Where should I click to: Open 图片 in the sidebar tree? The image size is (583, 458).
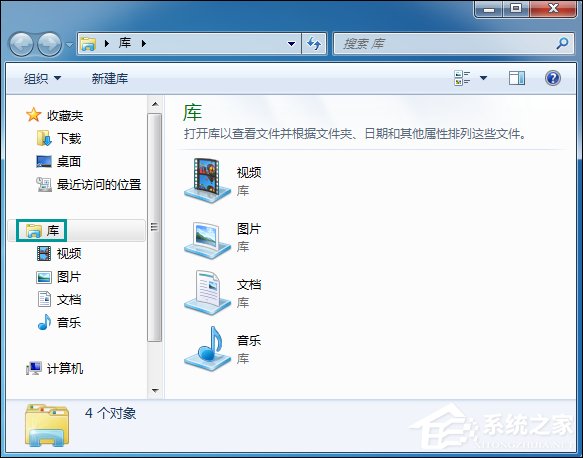(69, 277)
